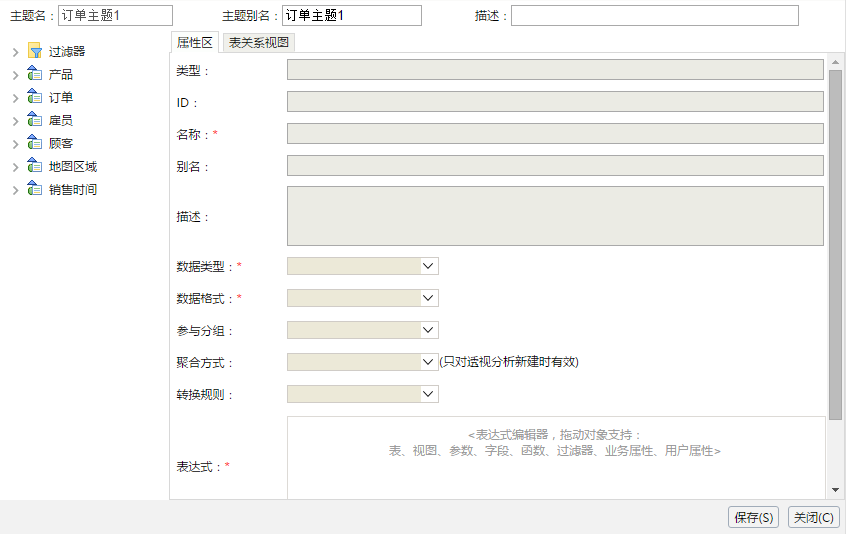Switch to the 表关系视图 tab
The image size is (846, 534).
click(x=258, y=43)
